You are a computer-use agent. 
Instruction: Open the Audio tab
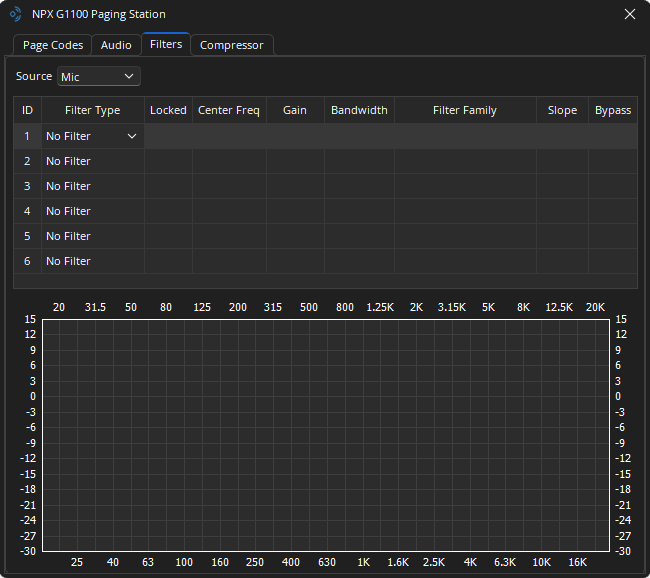pos(116,45)
